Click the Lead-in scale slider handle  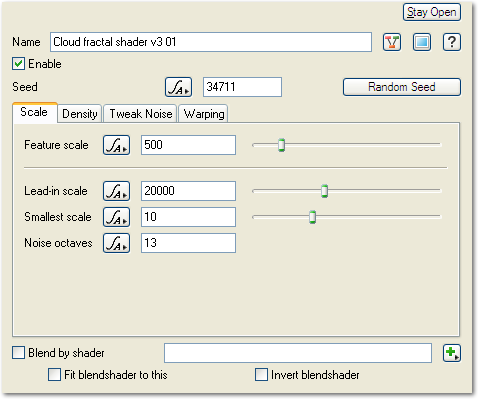click(324, 191)
